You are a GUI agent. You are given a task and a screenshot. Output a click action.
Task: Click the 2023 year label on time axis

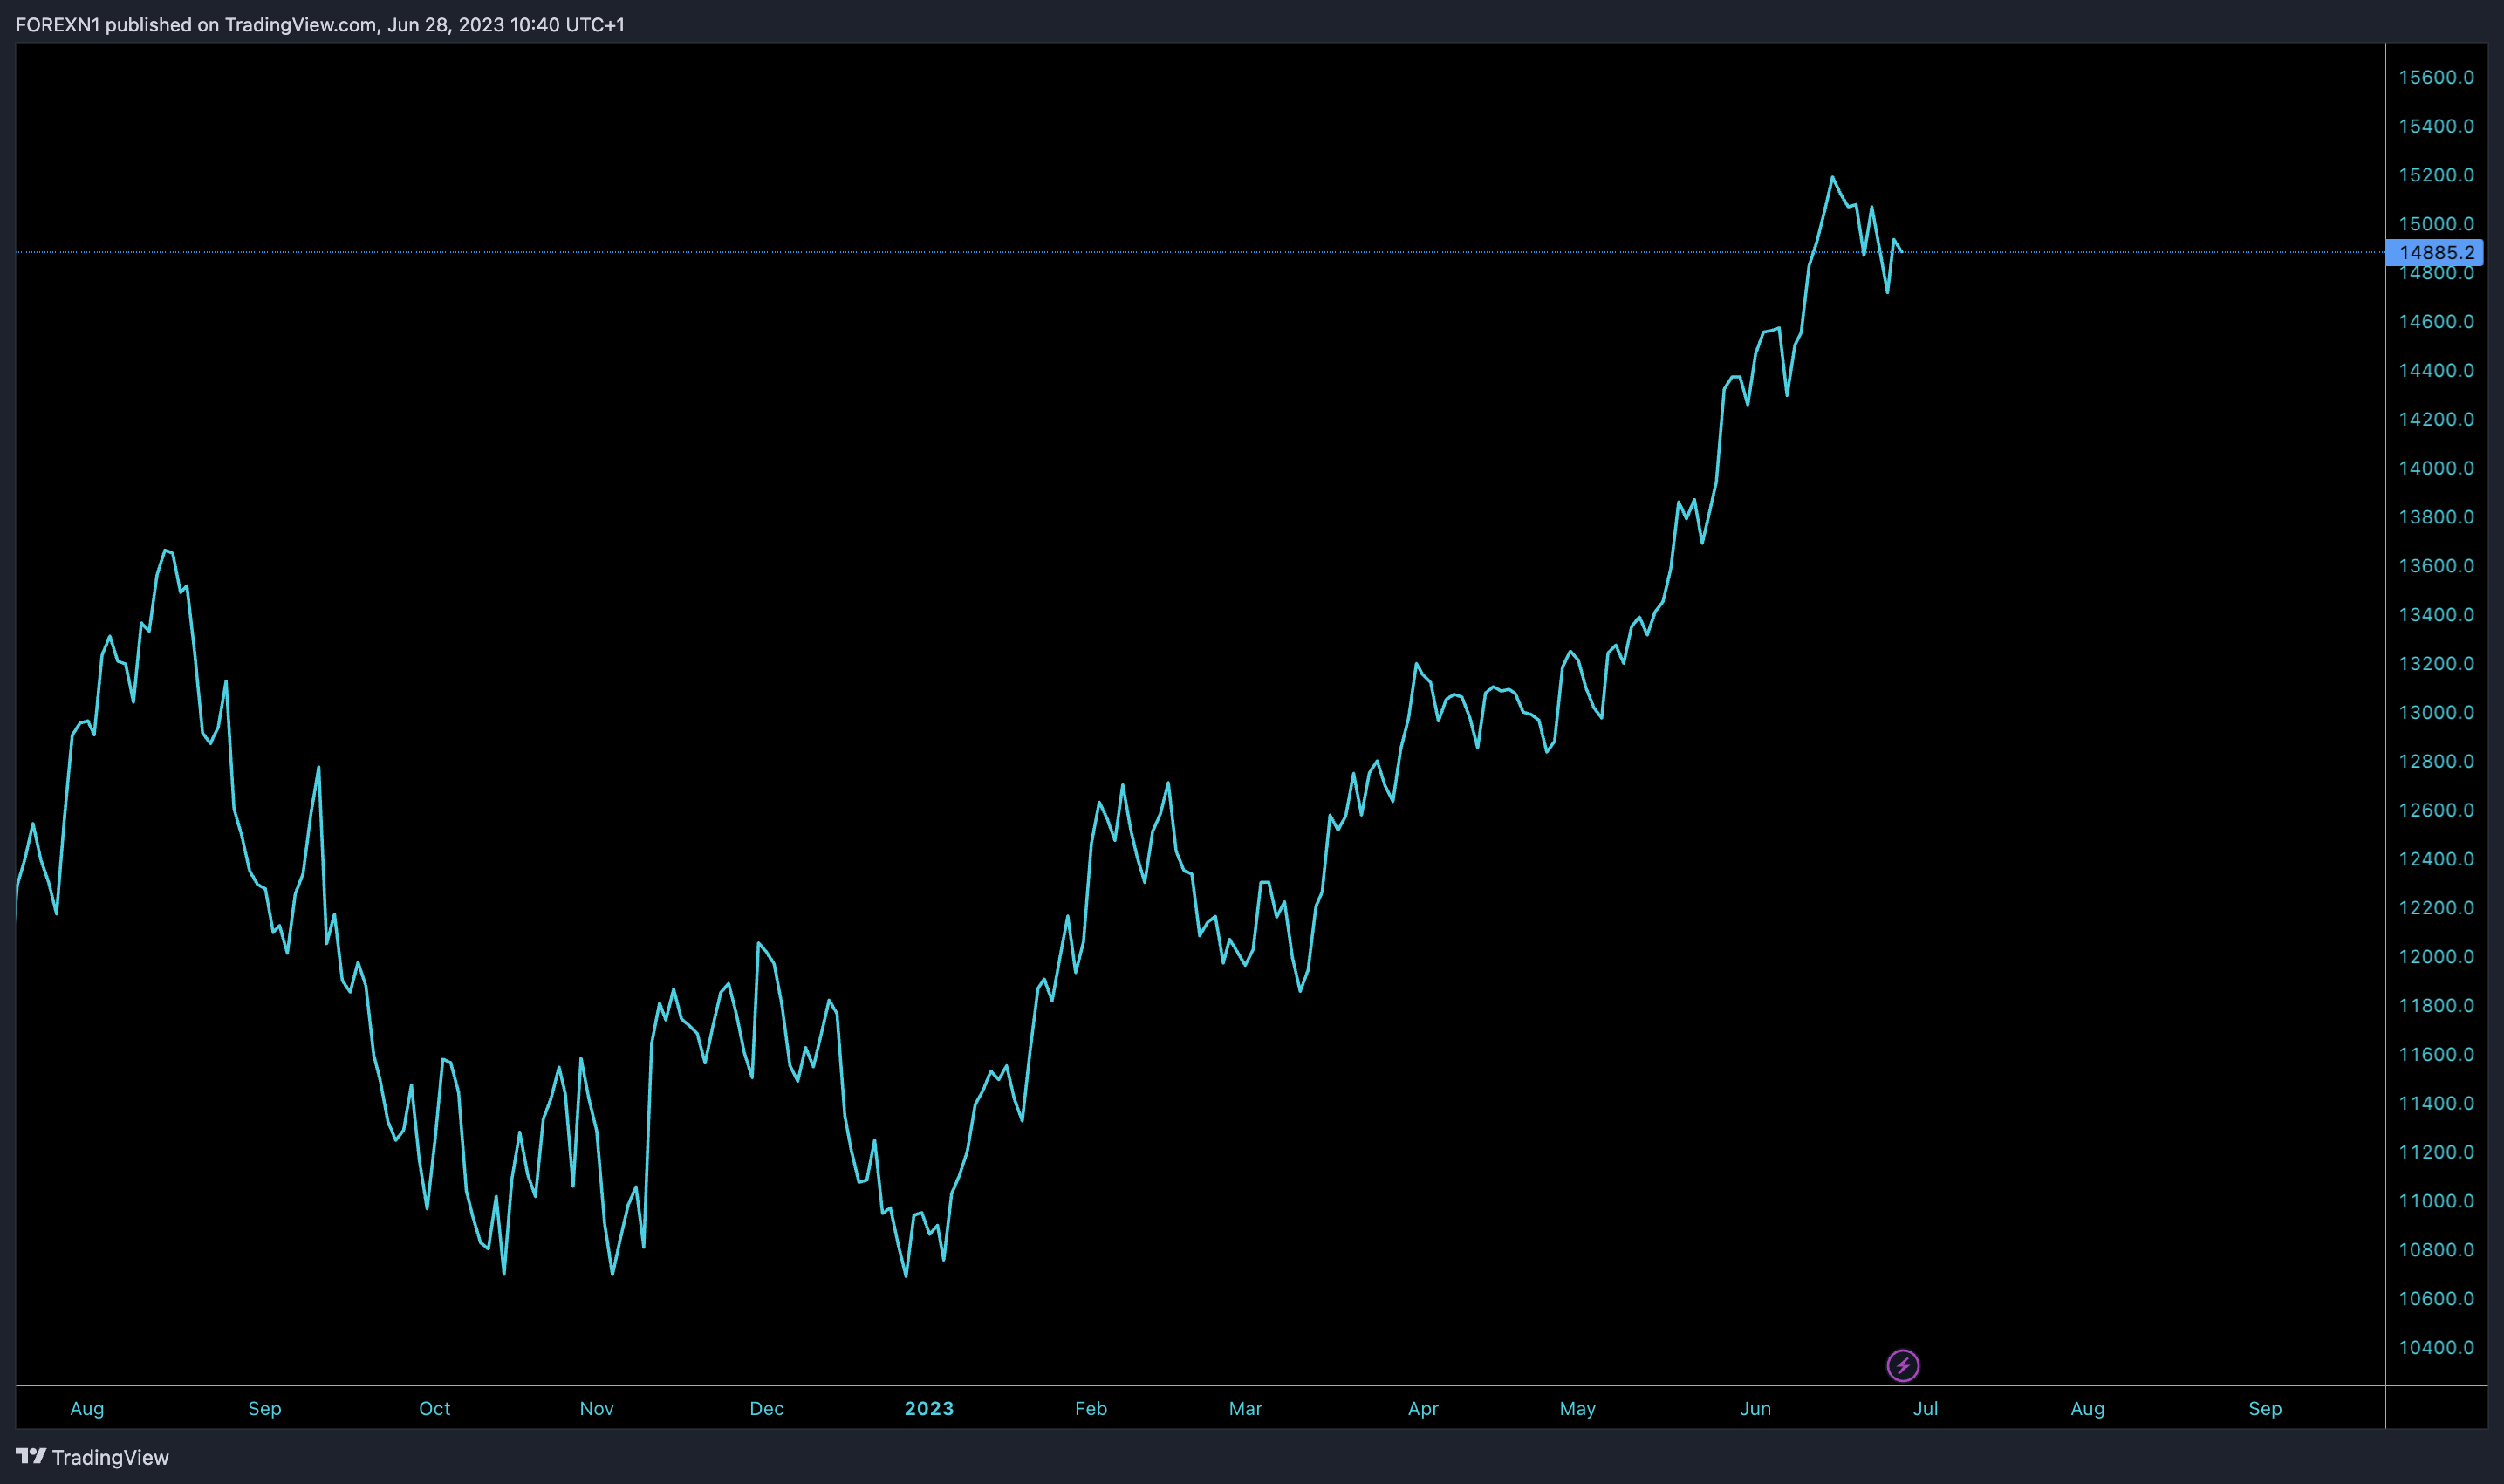(929, 1408)
